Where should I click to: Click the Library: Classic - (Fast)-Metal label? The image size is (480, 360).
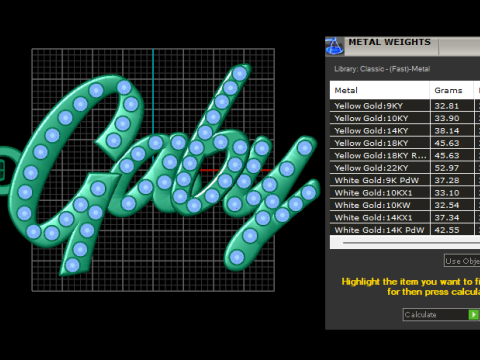coord(382,69)
